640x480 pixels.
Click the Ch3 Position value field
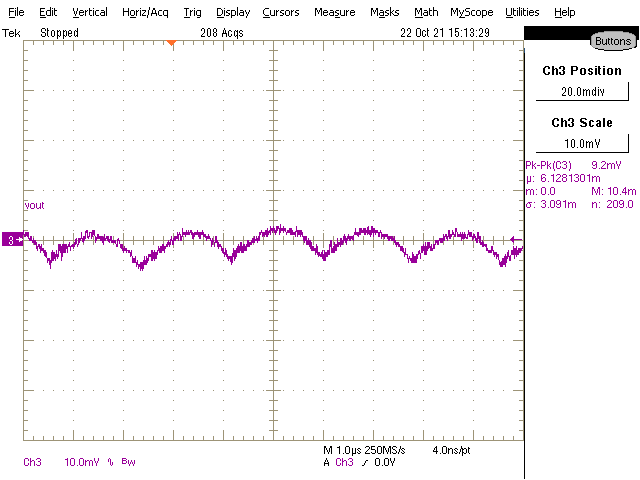pos(582,91)
